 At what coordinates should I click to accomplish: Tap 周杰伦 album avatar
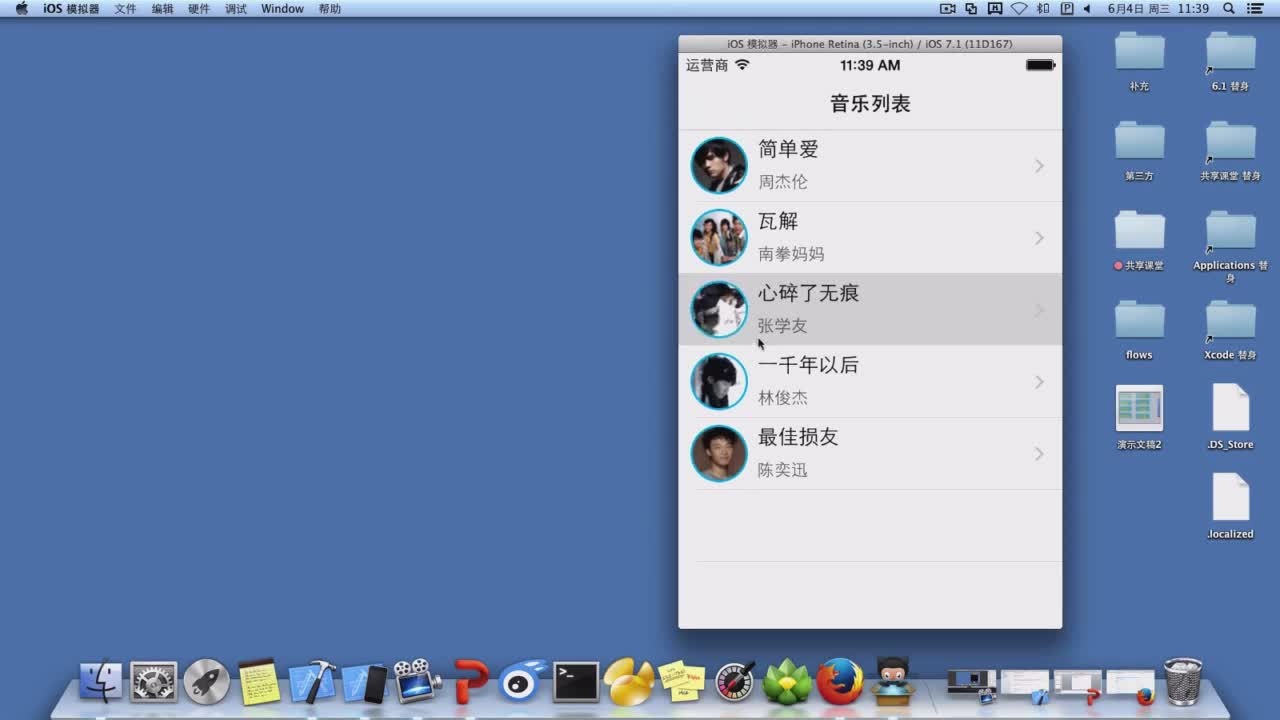(x=719, y=165)
